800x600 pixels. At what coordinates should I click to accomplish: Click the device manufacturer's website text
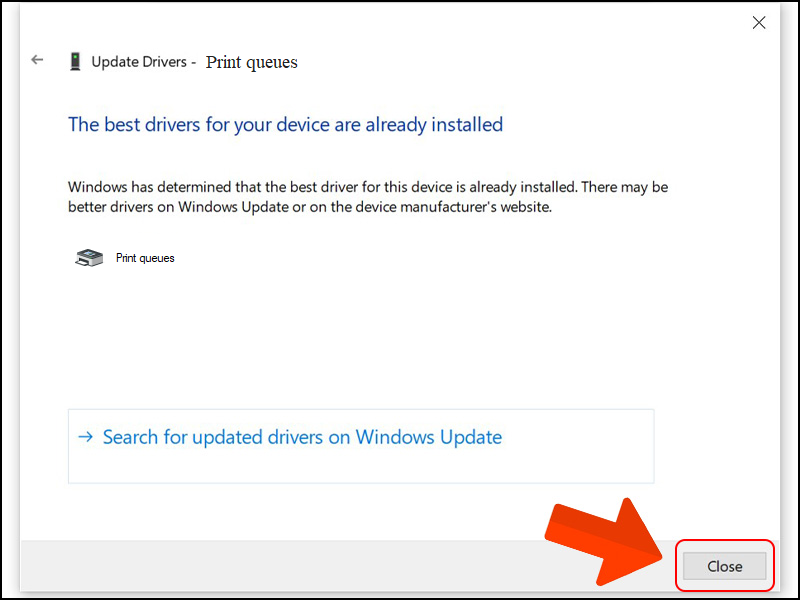[x=470, y=208]
